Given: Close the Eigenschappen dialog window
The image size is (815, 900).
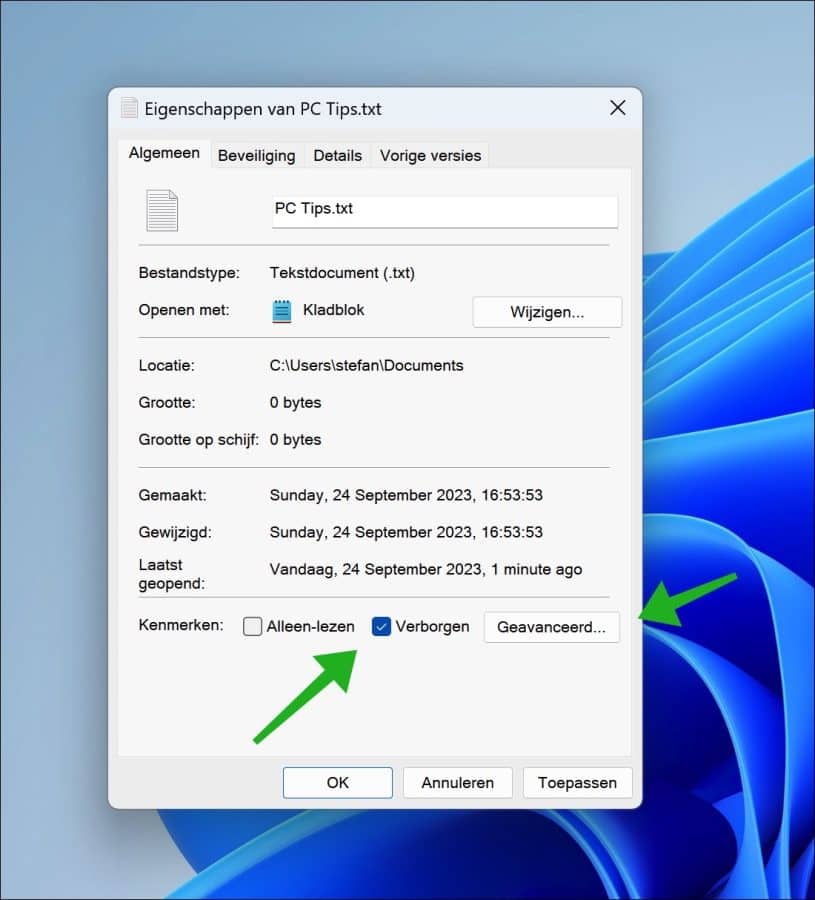Looking at the screenshot, I should pyautogui.click(x=618, y=107).
